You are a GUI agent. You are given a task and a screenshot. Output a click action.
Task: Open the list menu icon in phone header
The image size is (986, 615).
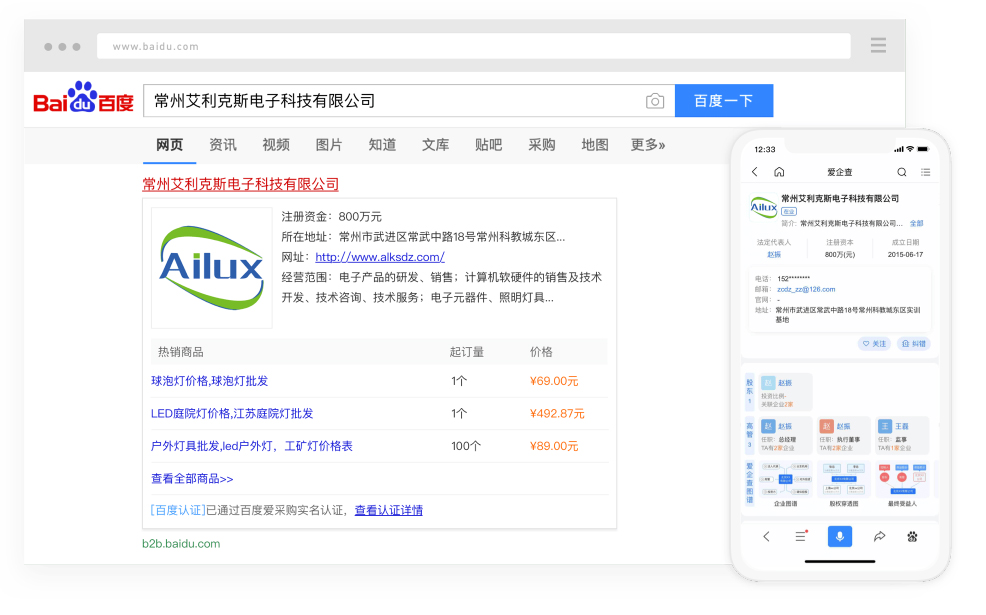[925, 172]
